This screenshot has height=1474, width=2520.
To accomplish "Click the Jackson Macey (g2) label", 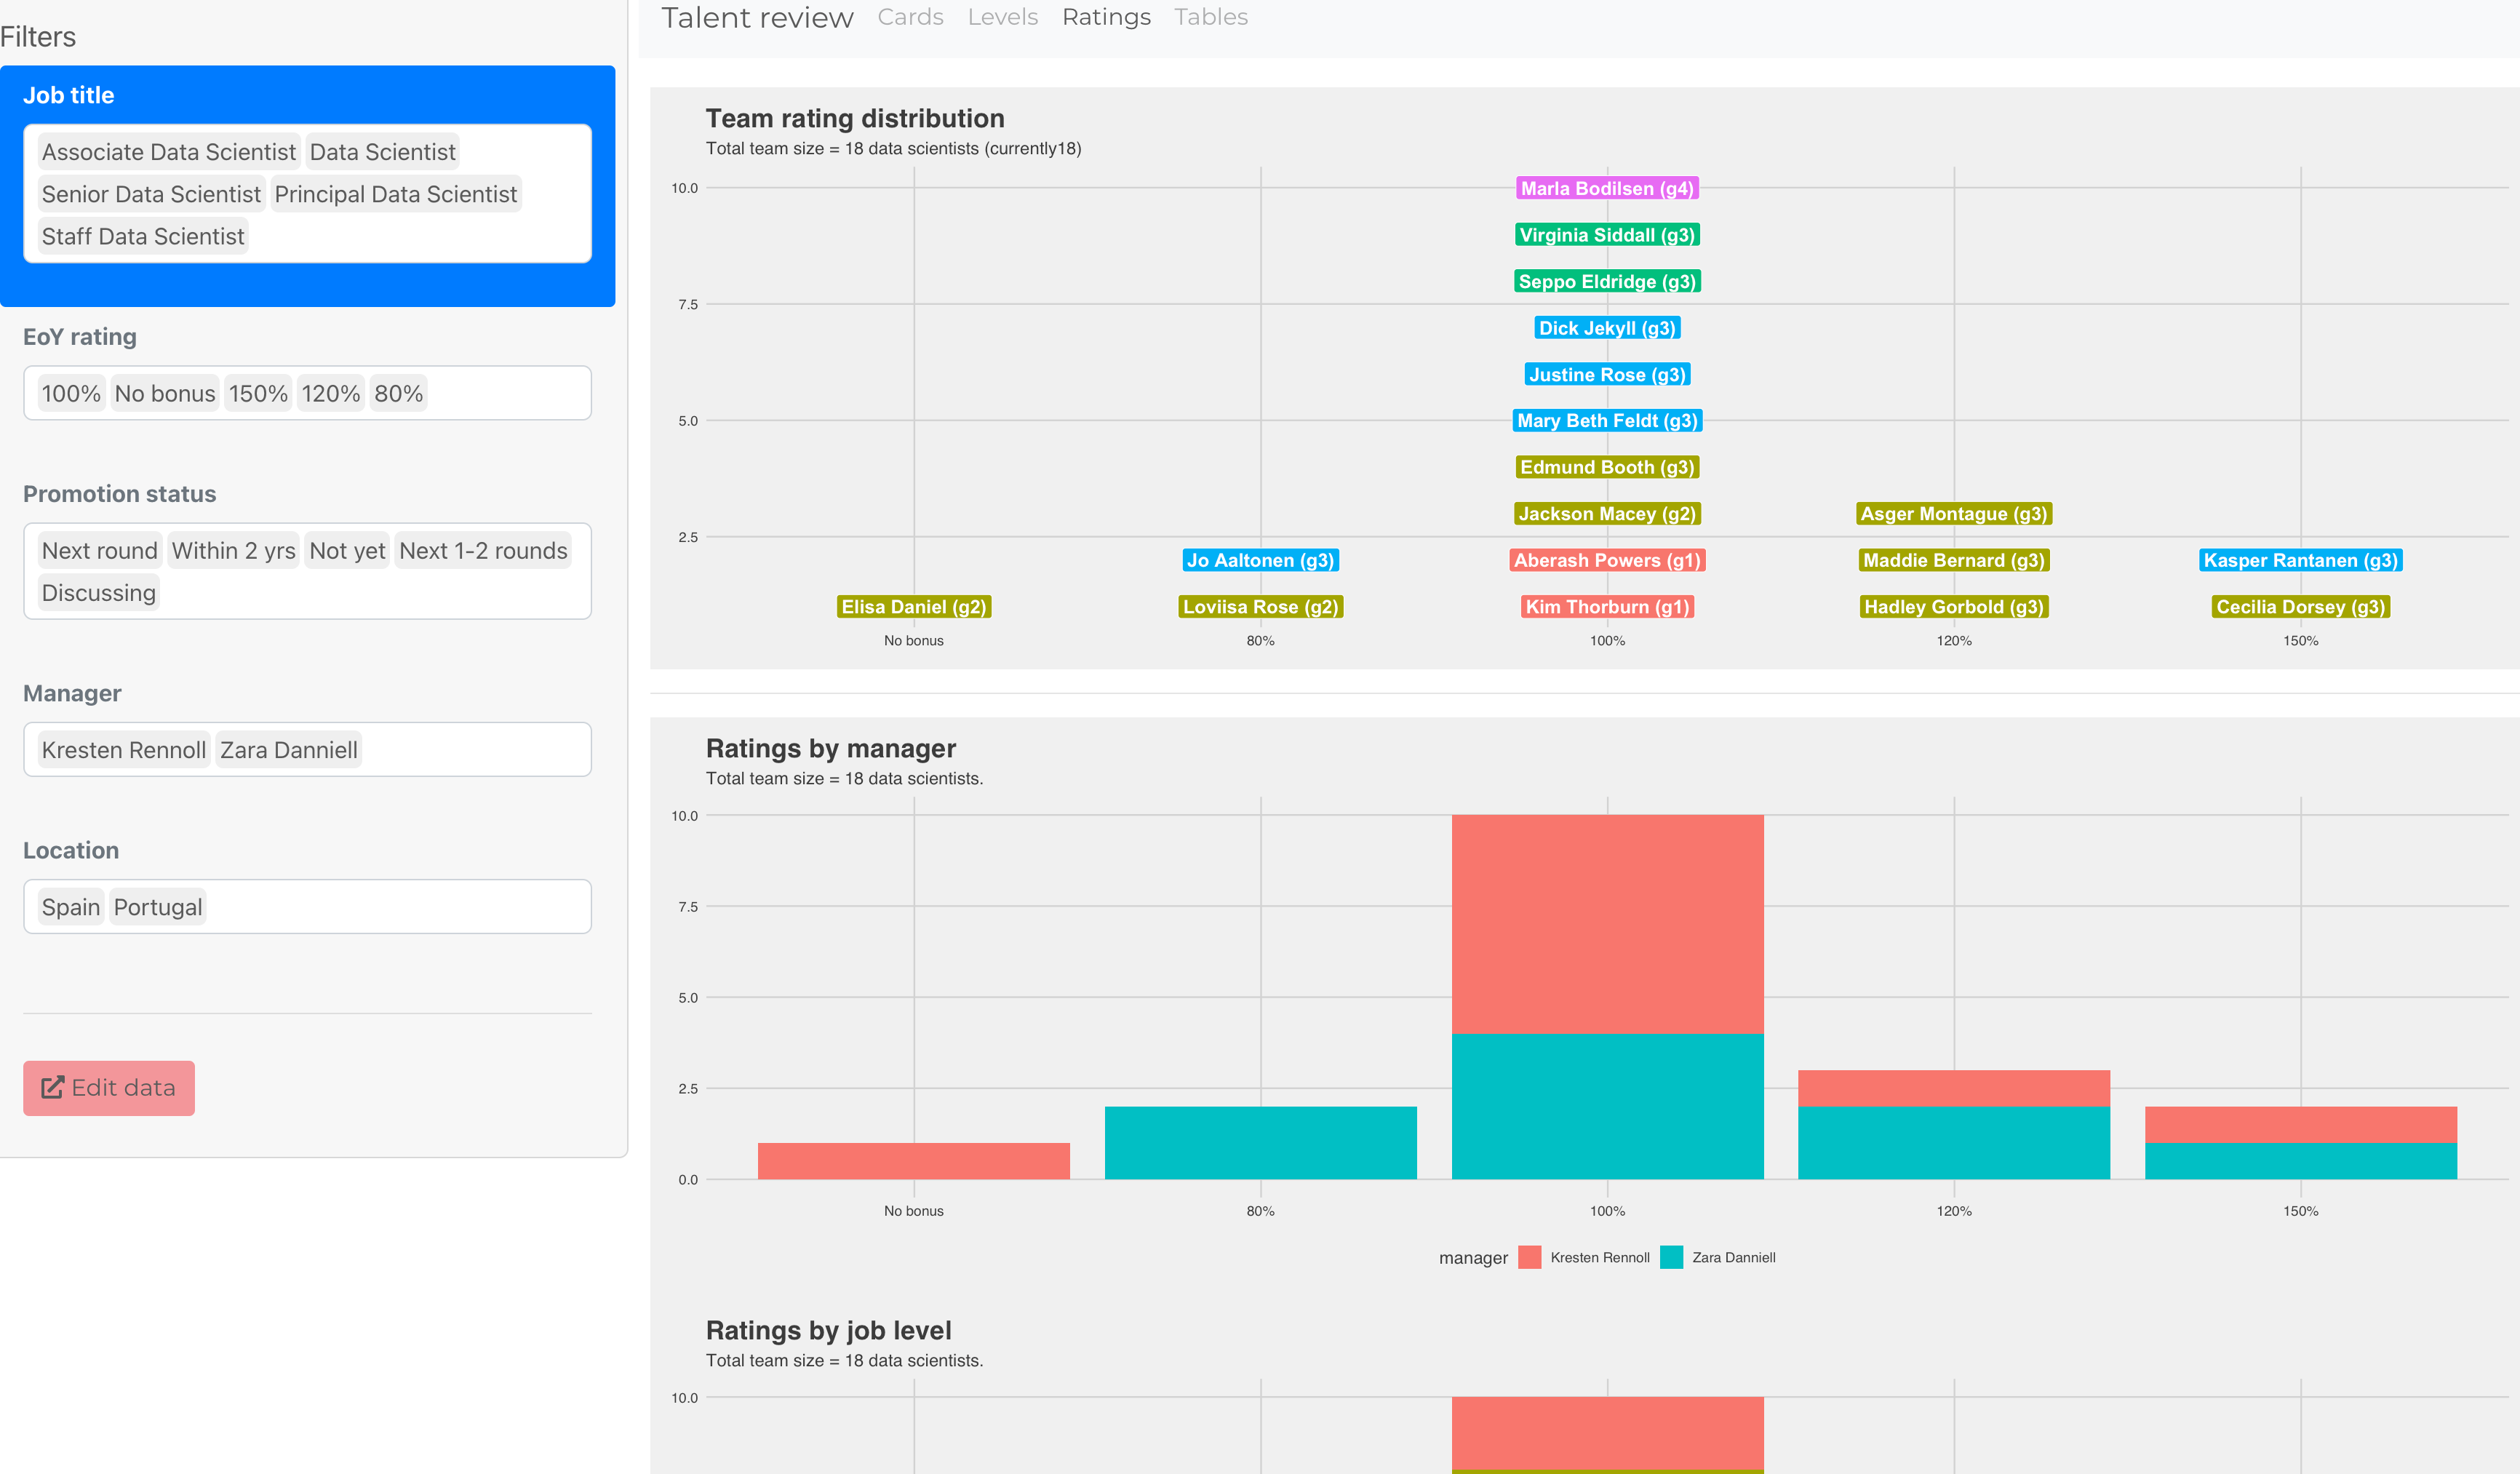I will pyautogui.click(x=1607, y=513).
